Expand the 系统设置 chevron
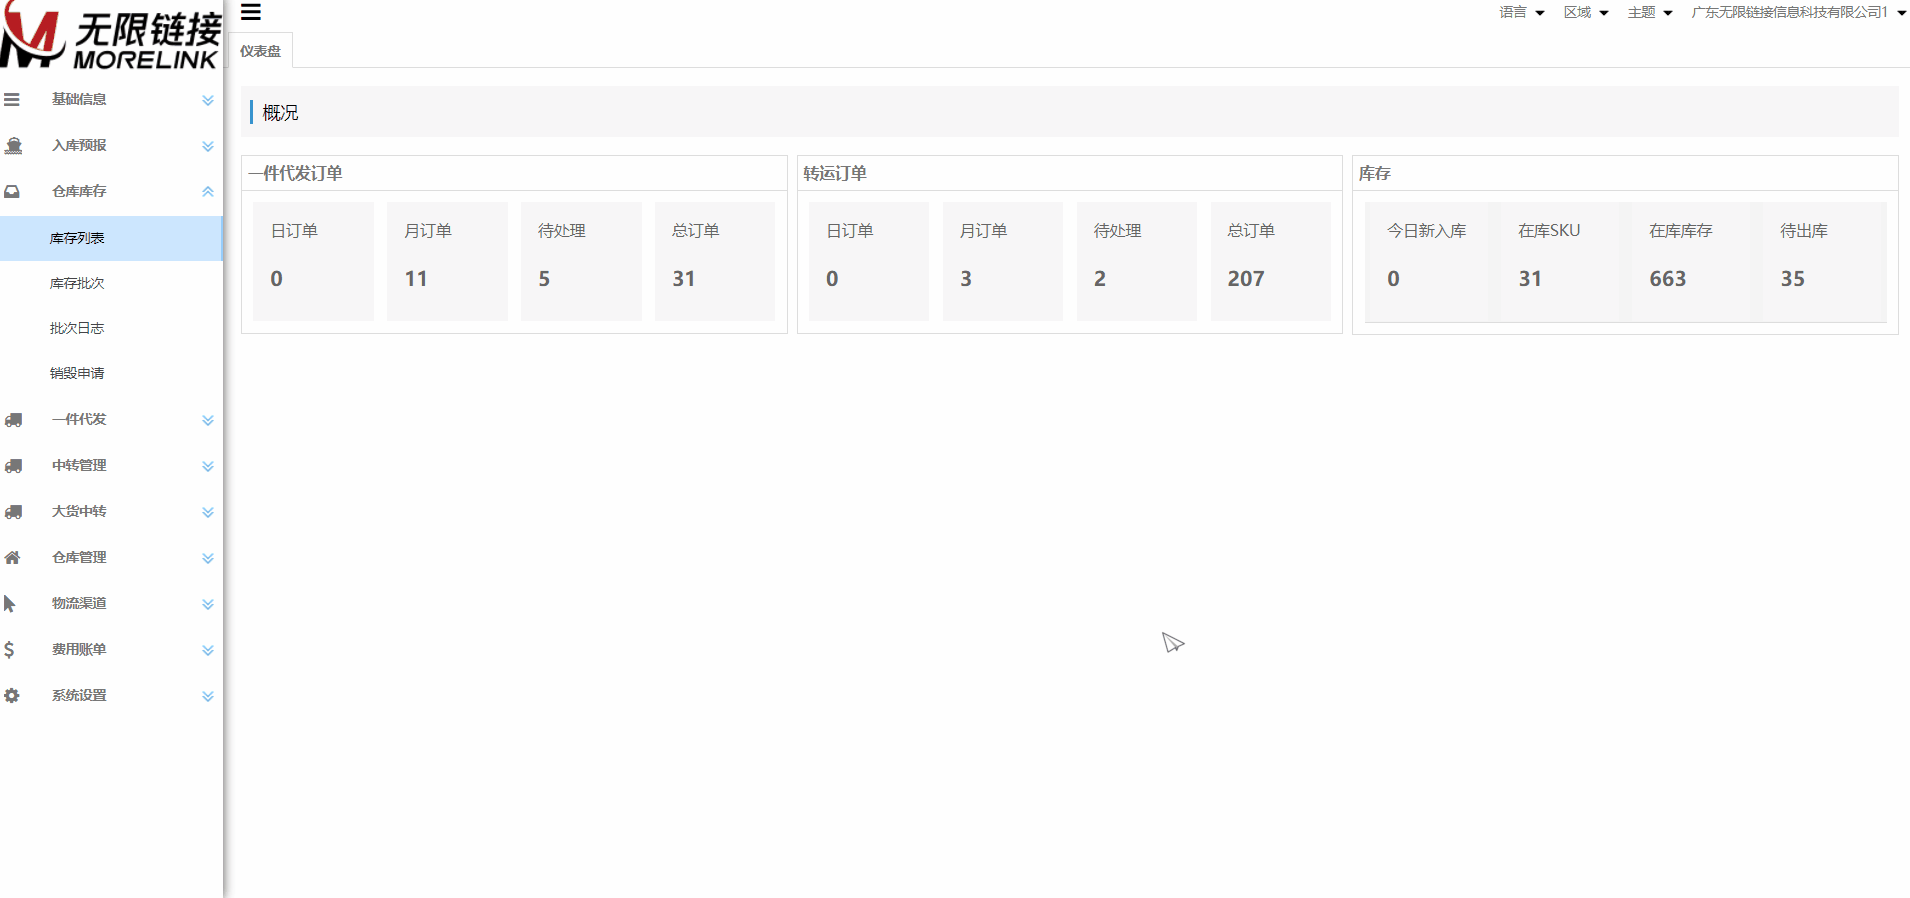 pyautogui.click(x=208, y=696)
